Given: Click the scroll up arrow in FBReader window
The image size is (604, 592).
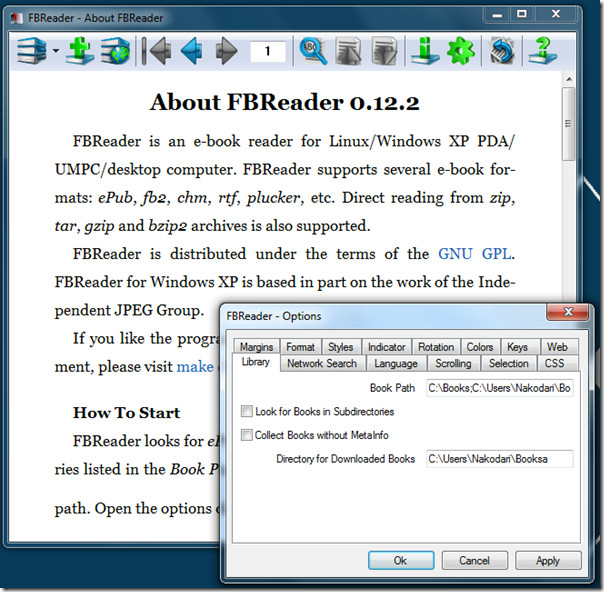Looking at the screenshot, I should (569, 79).
